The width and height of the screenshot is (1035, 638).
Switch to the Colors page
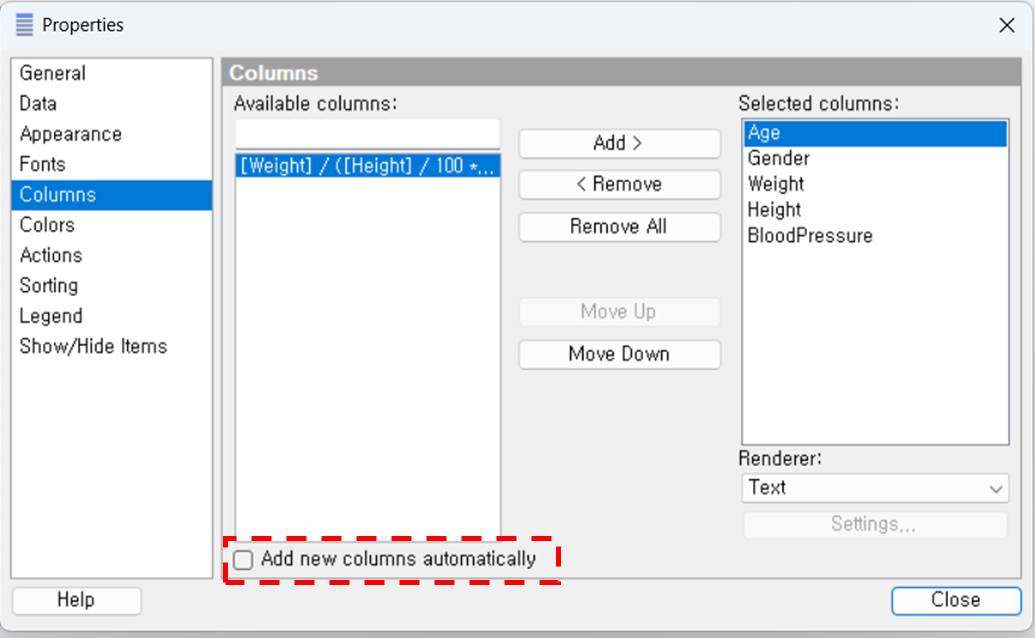(x=112, y=225)
